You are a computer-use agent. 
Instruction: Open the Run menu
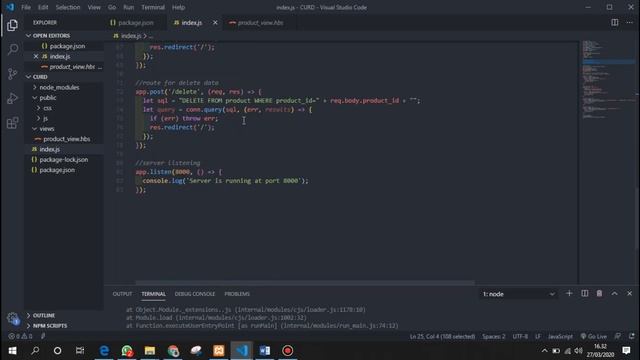pyautogui.click(x=129, y=7)
